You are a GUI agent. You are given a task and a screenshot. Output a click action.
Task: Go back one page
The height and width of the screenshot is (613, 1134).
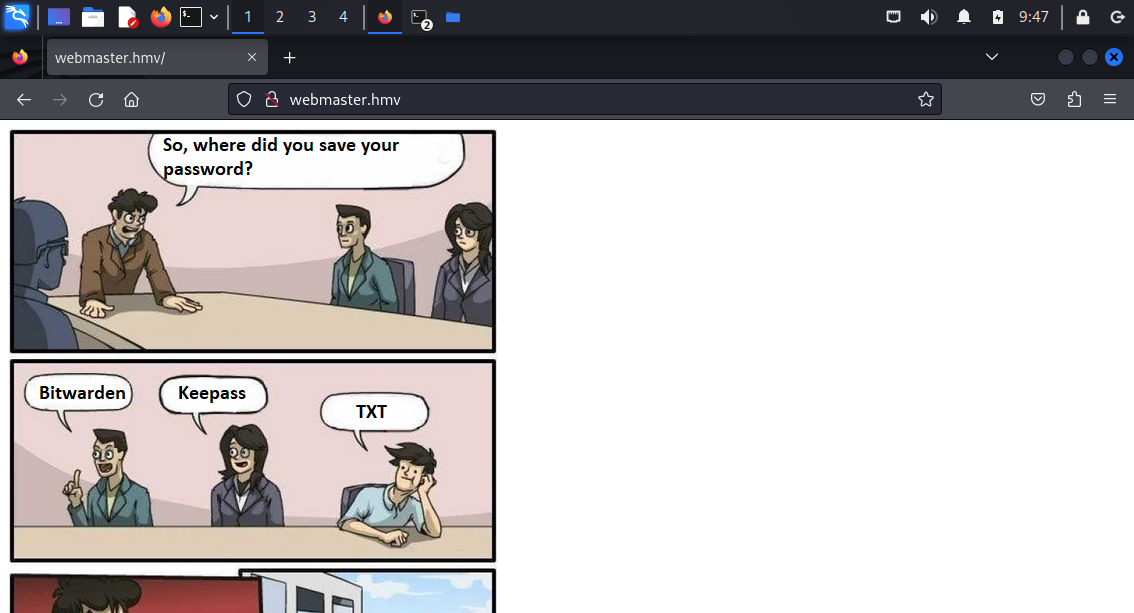(x=24, y=100)
